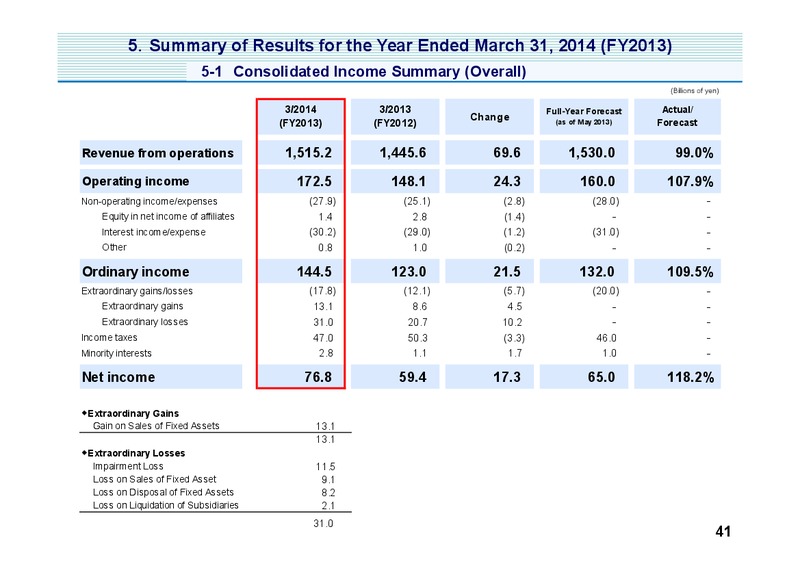Click the net income value 76.8

[x=318, y=377]
